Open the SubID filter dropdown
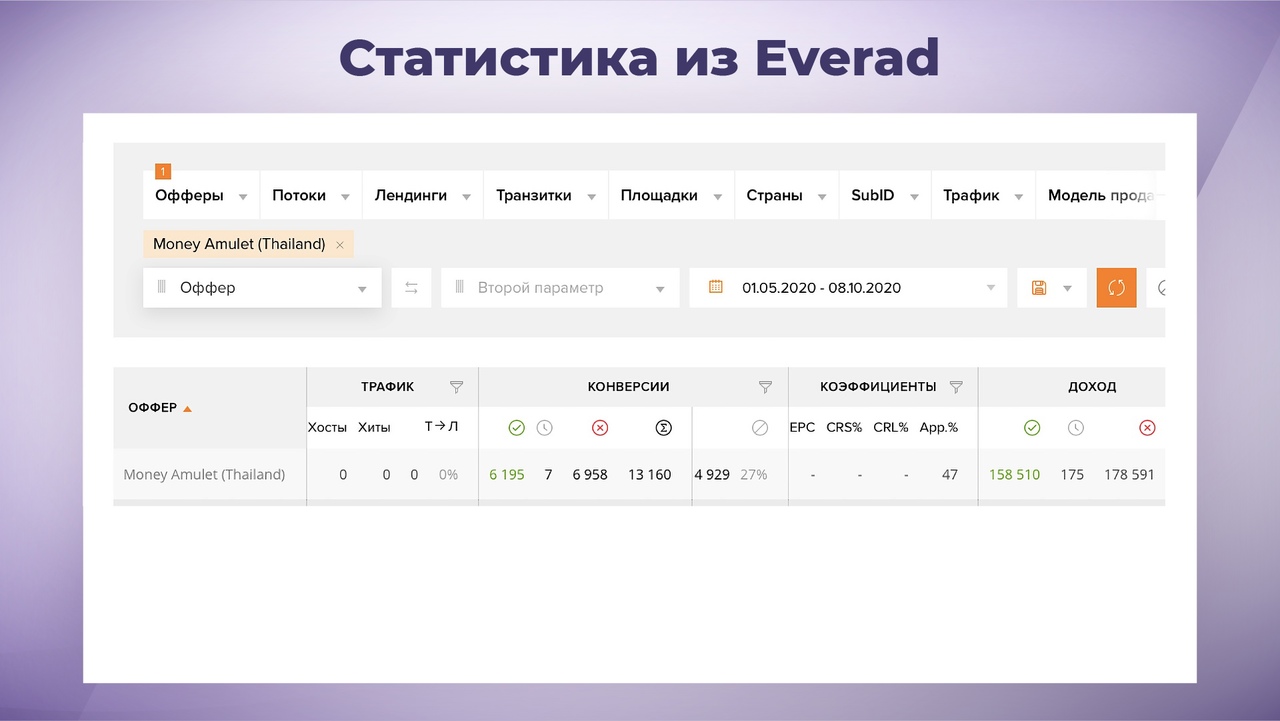This screenshot has height=721, width=1280. coord(885,195)
